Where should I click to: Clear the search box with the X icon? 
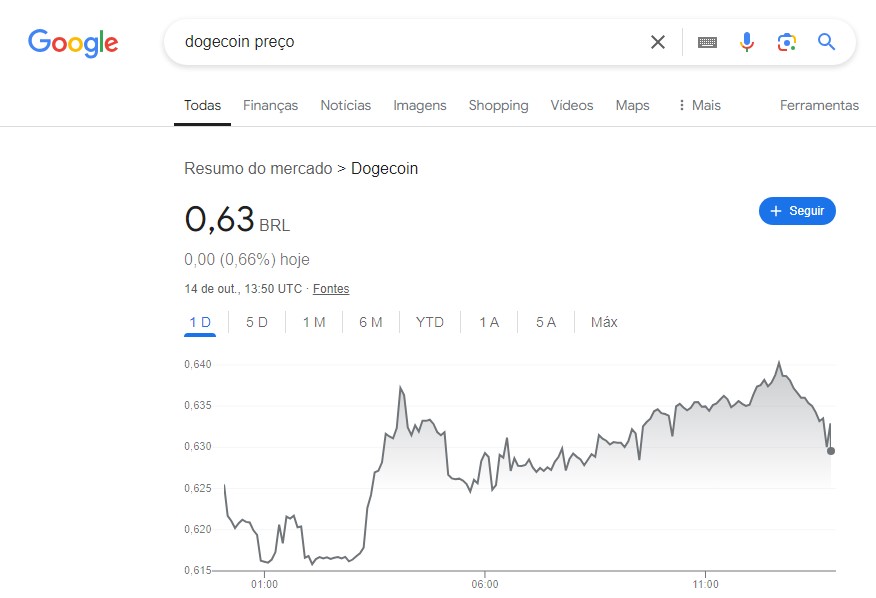pos(658,42)
